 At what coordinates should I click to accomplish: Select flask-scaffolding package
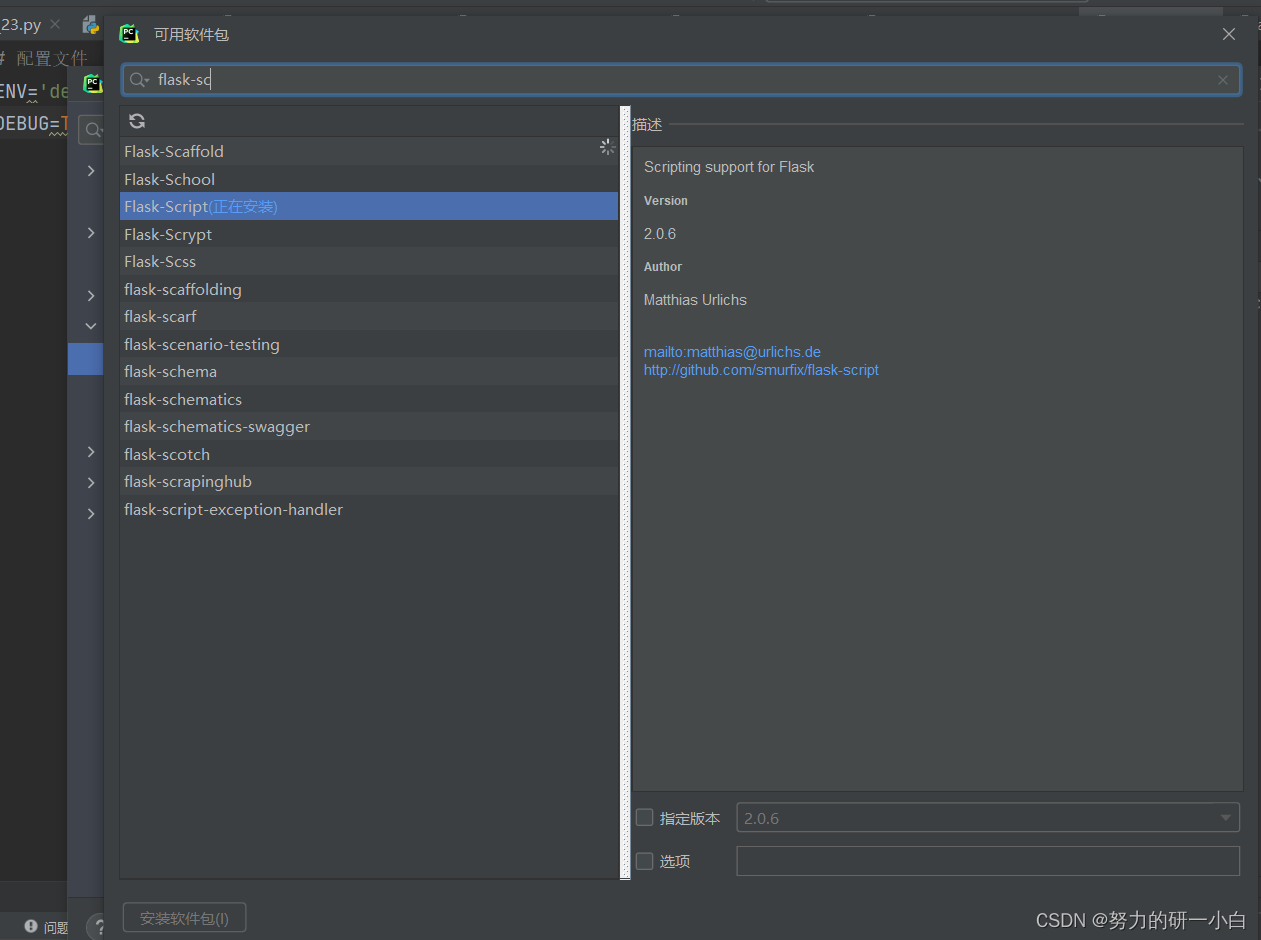[369, 289]
